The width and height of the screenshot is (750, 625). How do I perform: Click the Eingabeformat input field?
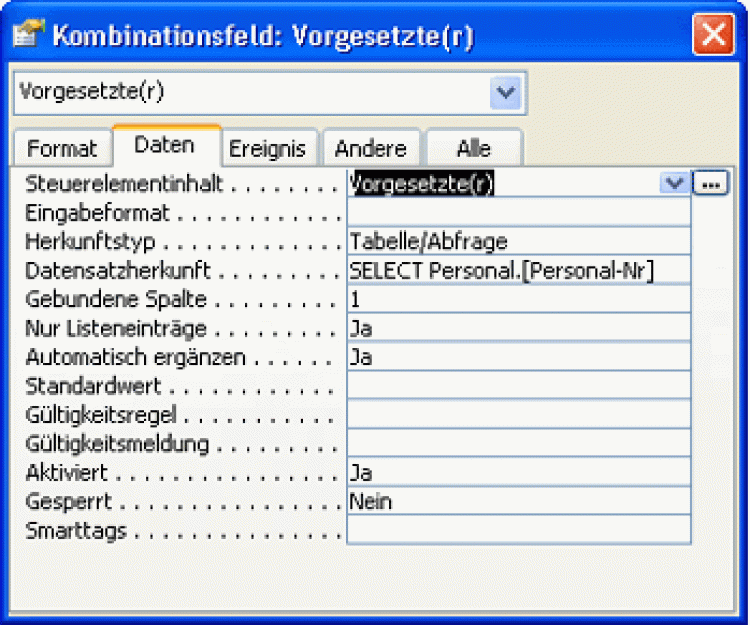(x=518, y=213)
